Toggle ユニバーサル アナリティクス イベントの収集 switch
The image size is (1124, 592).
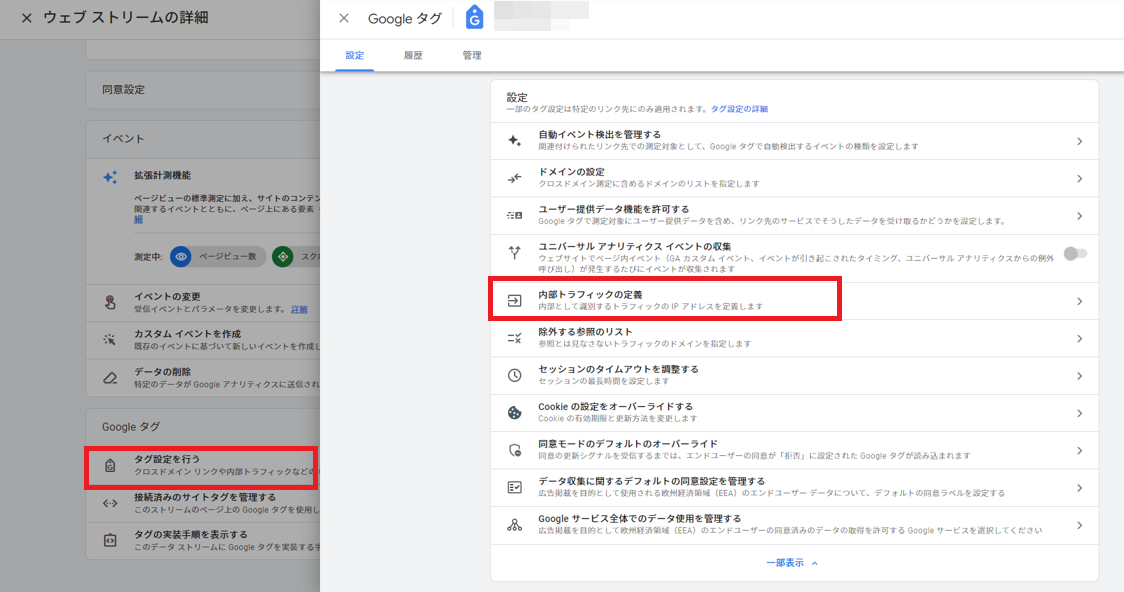click(1075, 253)
